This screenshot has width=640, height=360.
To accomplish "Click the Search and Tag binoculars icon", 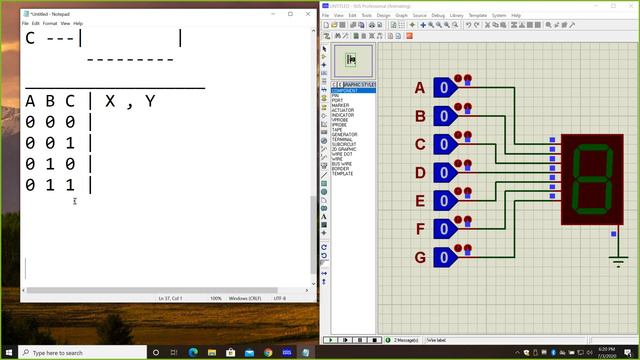I will [x=338, y=36].
